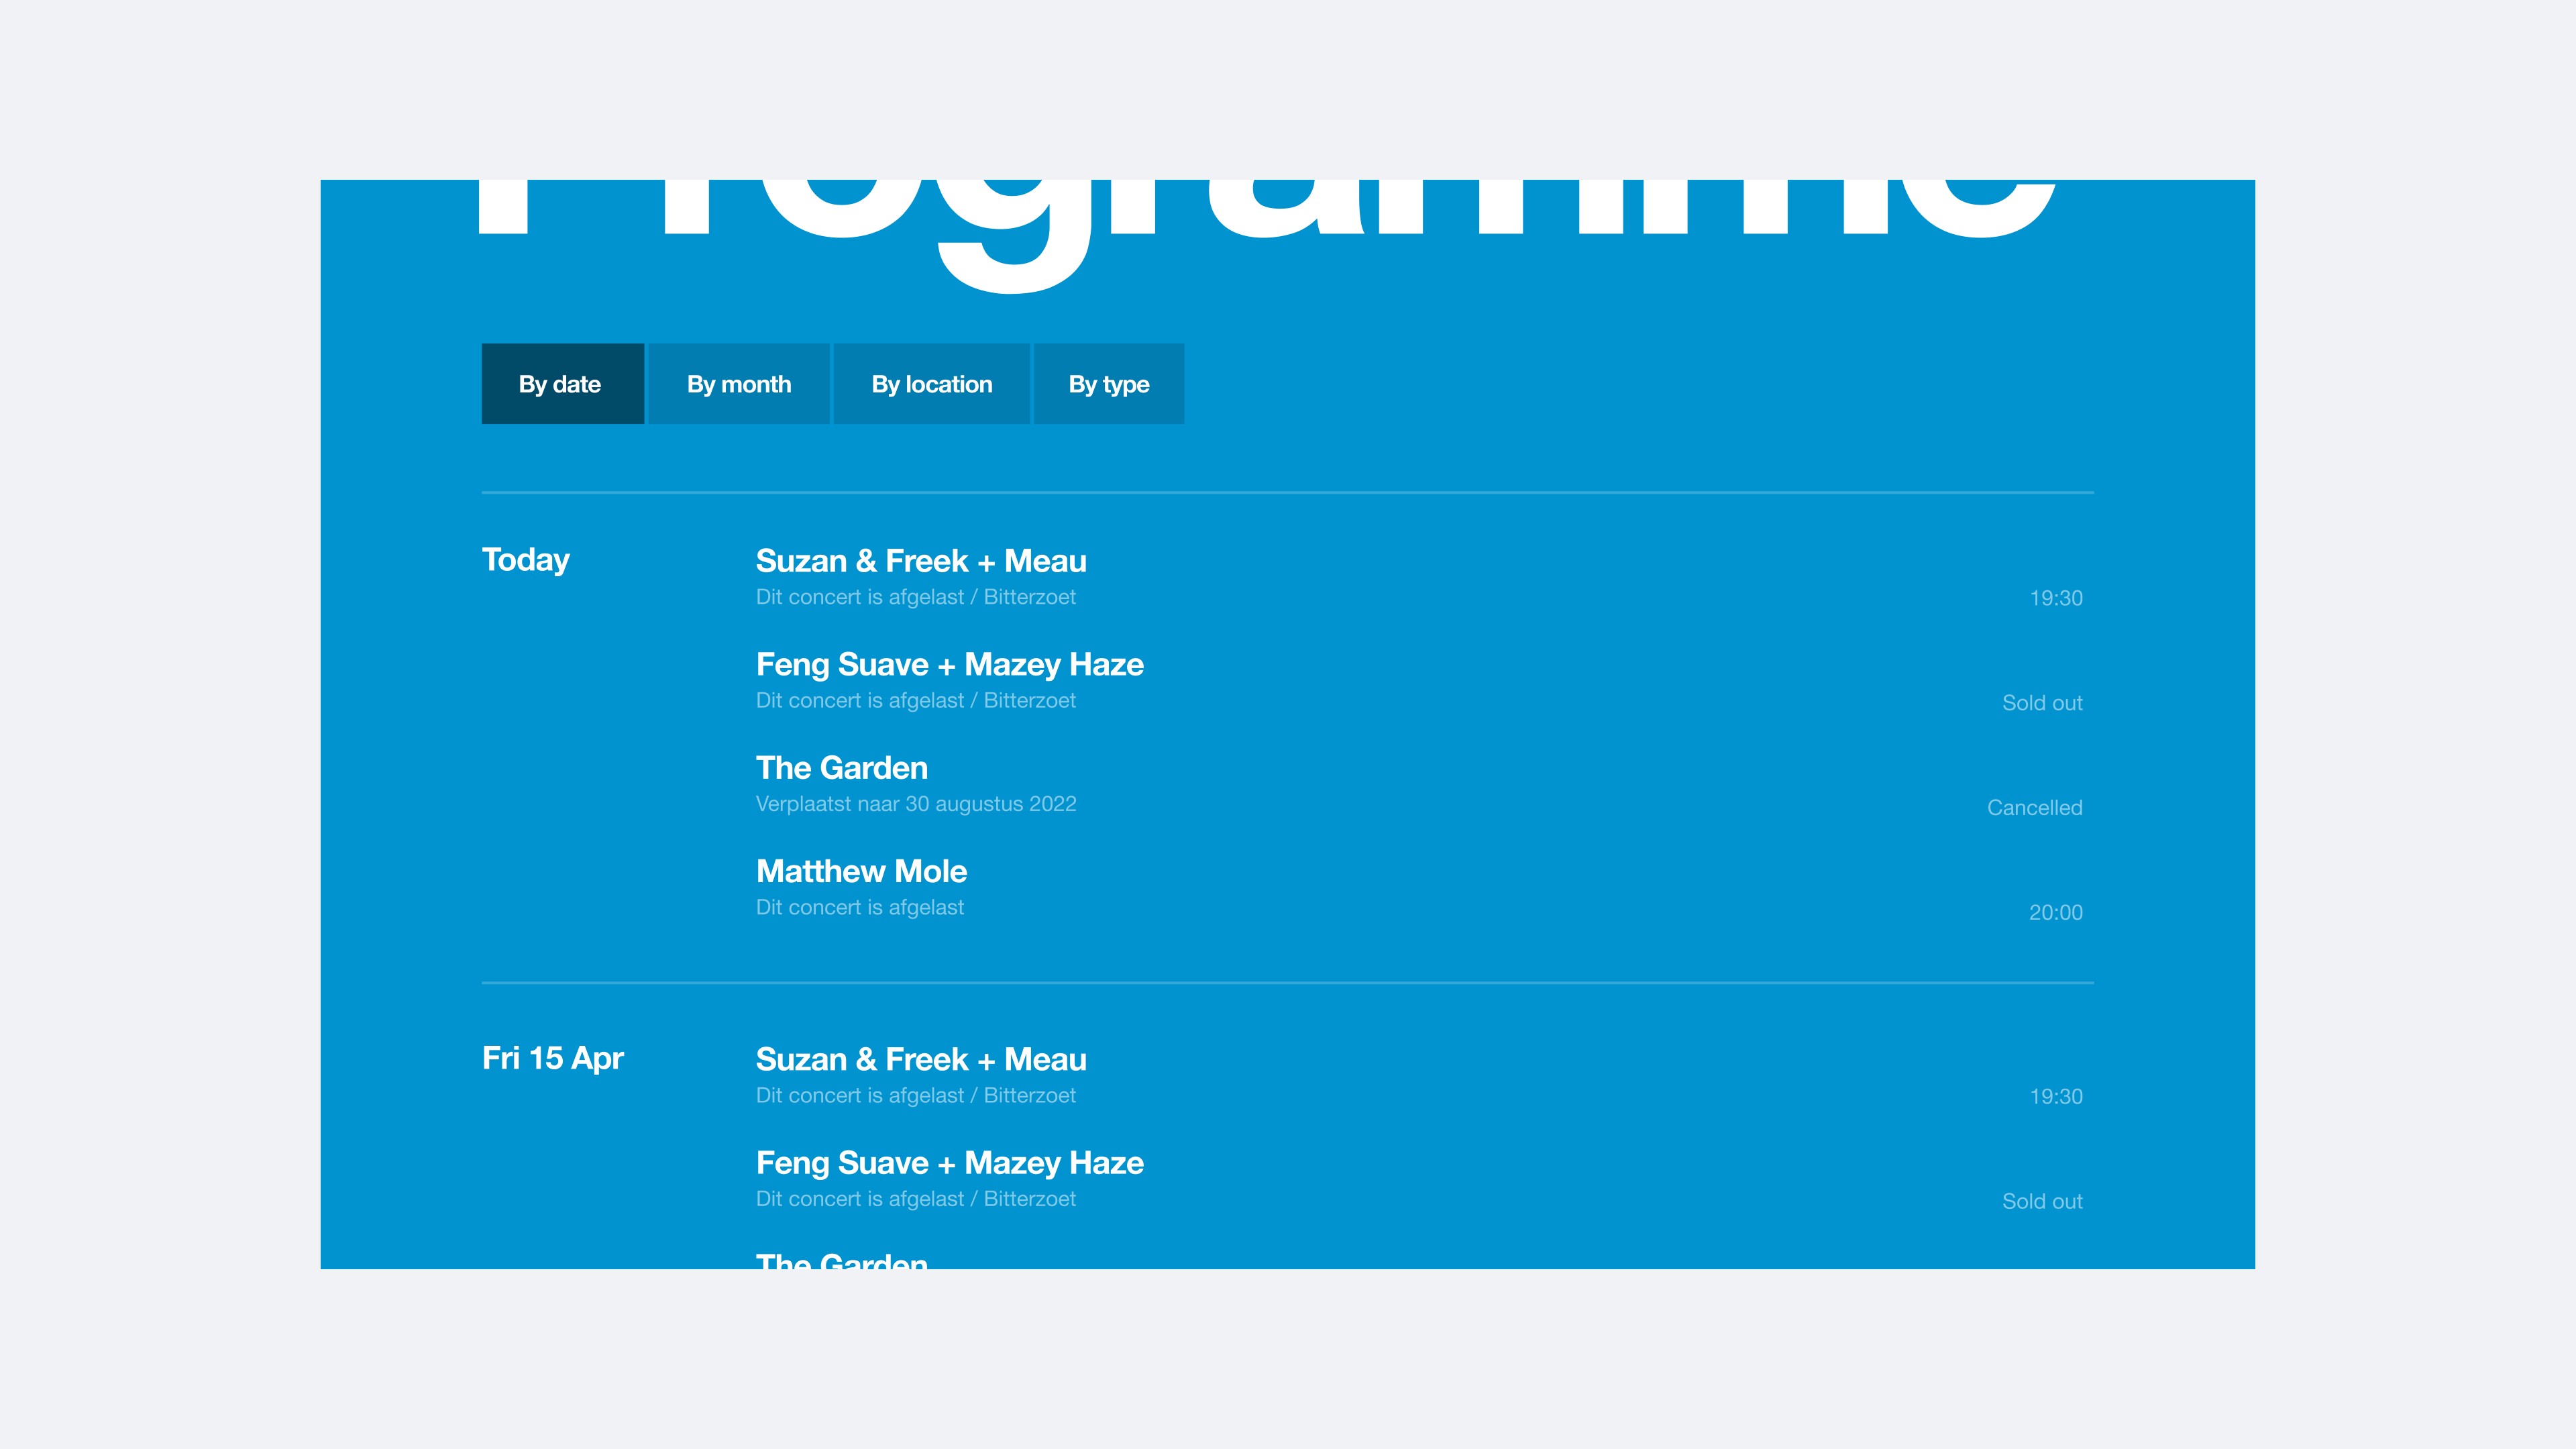
Task: Click 'Verplaatst naar 30 augustus 2022' subtitle
Action: click(x=915, y=804)
